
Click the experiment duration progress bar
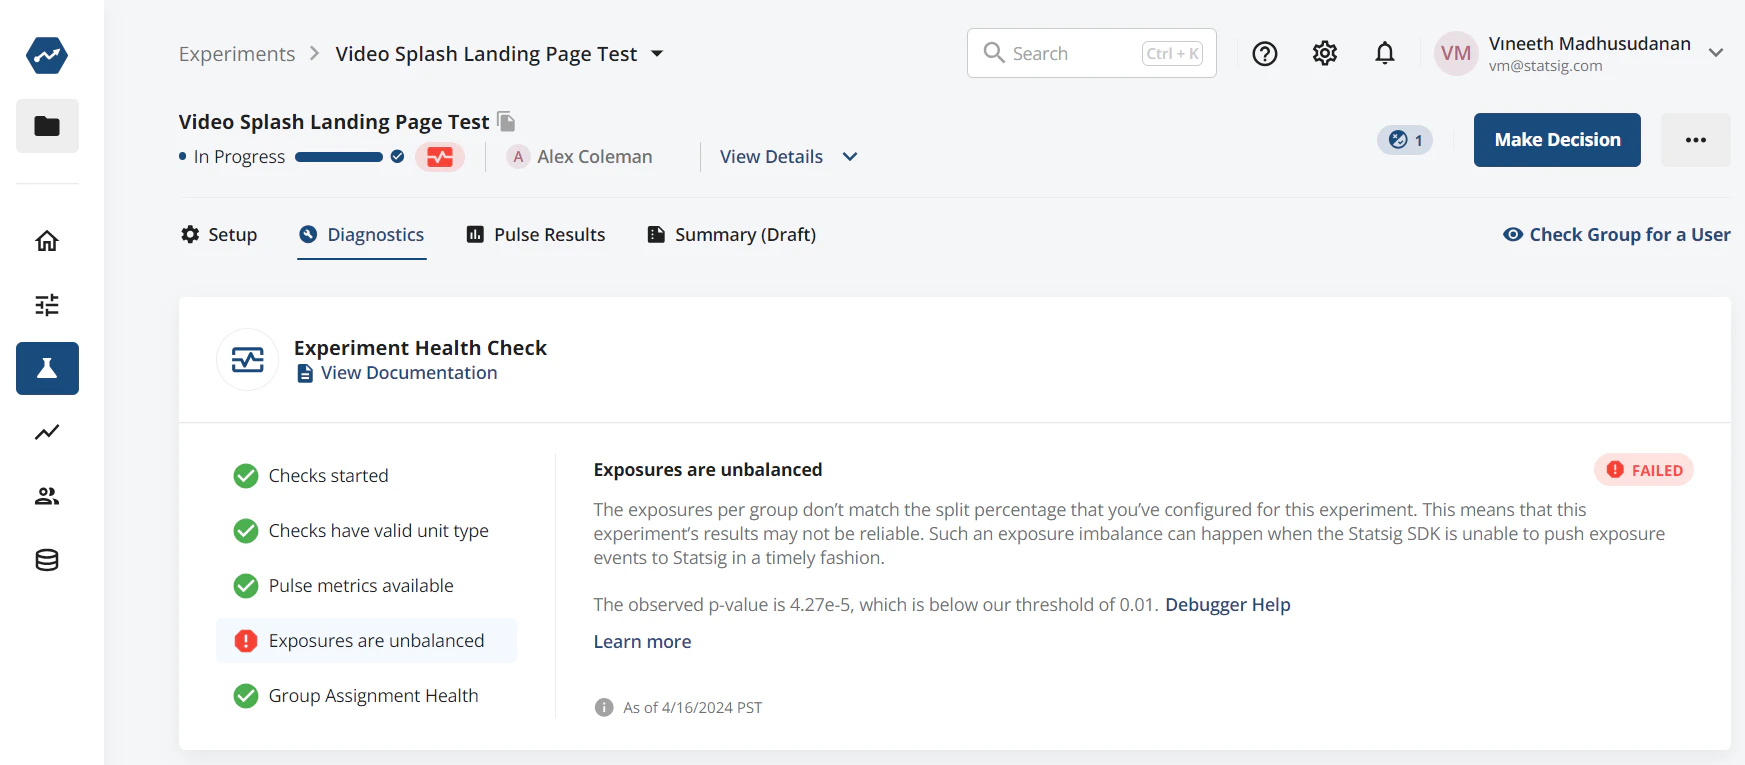tap(339, 157)
